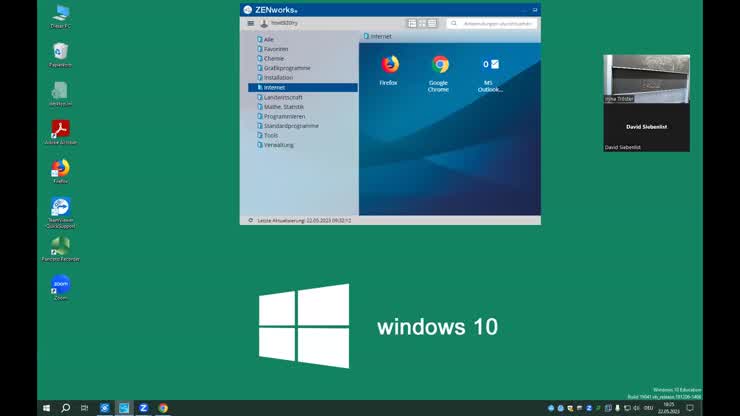The height and width of the screenshot is (416, 740).
Task: Launch Firefox from the ZENworks Internet panel
Action: [x=389, y=70]
